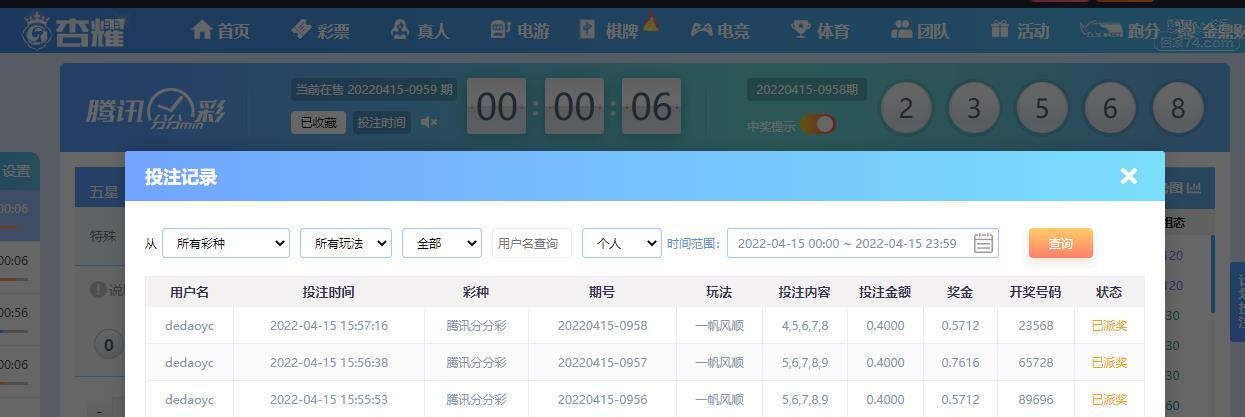Image resolution: width=1245 pixels, height=417 pixels.
Task: Close the 投注记录 dialog
Action: pyautogui.click(x=1129, y=176)
